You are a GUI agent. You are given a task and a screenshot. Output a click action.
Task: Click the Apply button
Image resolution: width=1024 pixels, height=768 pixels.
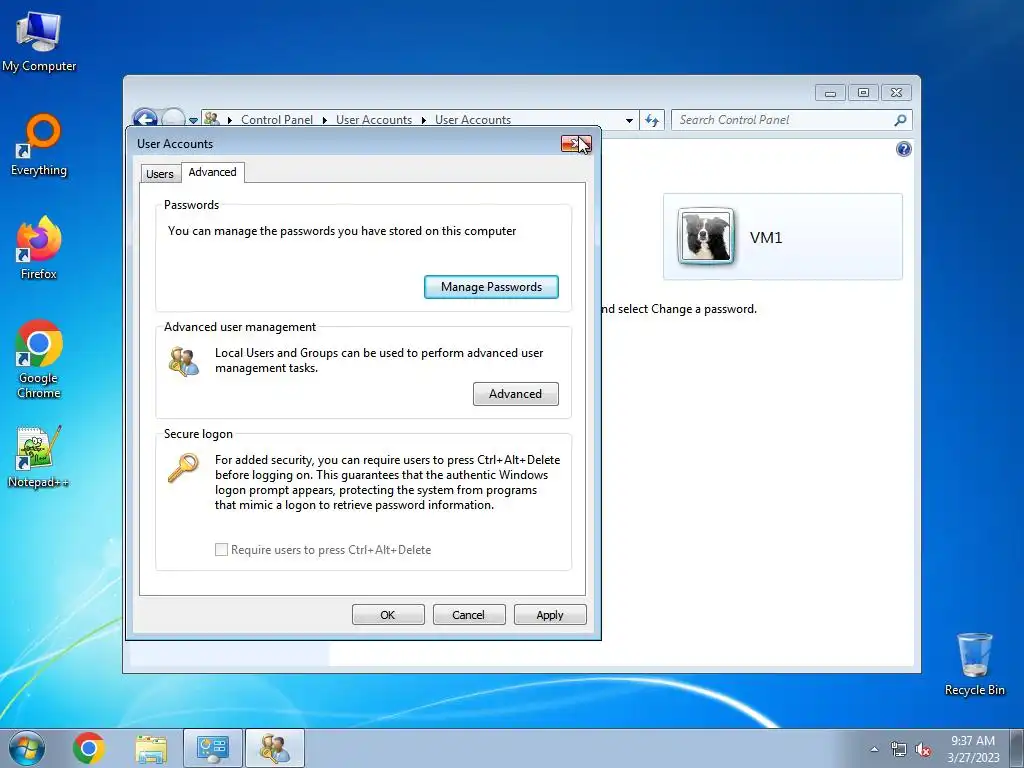(550, 615)
